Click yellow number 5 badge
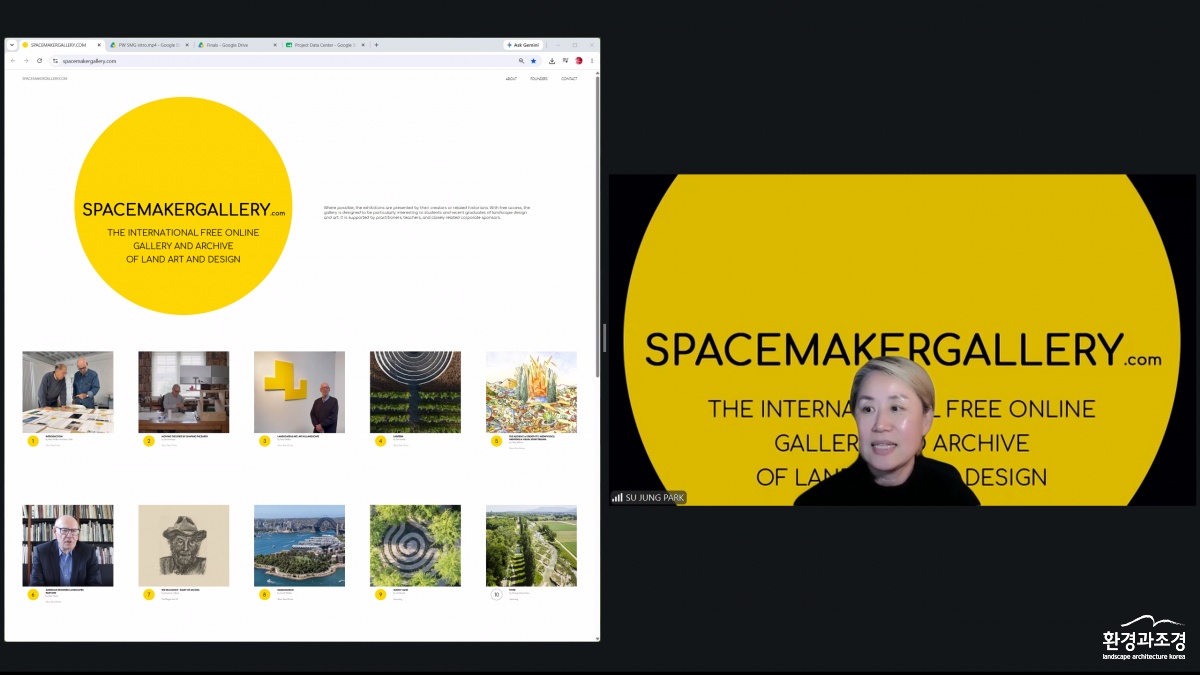The height and width of the screenshot is (675, 1200). (x=497, y=441)
